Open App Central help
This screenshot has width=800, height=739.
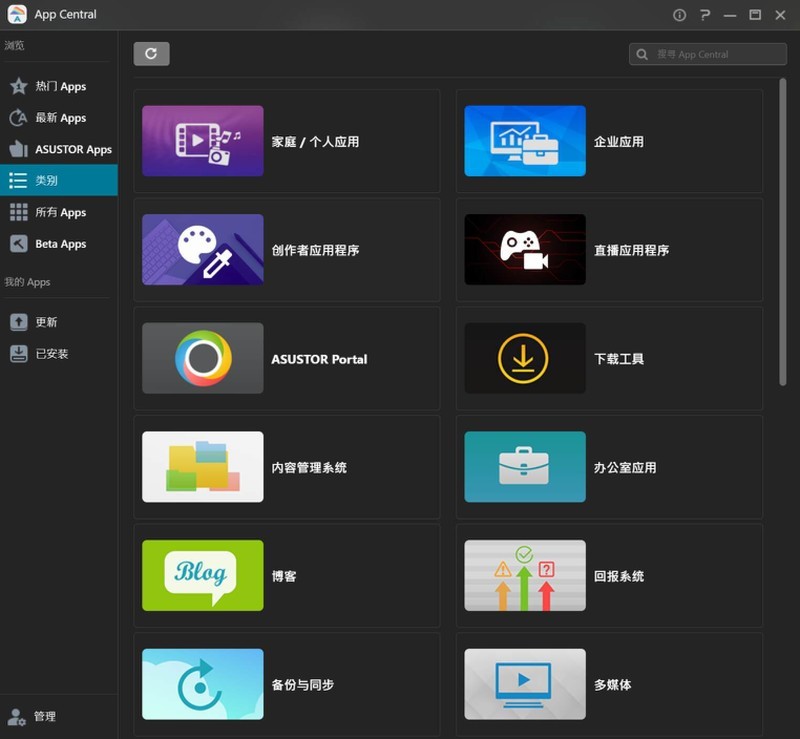click(704, 15)
